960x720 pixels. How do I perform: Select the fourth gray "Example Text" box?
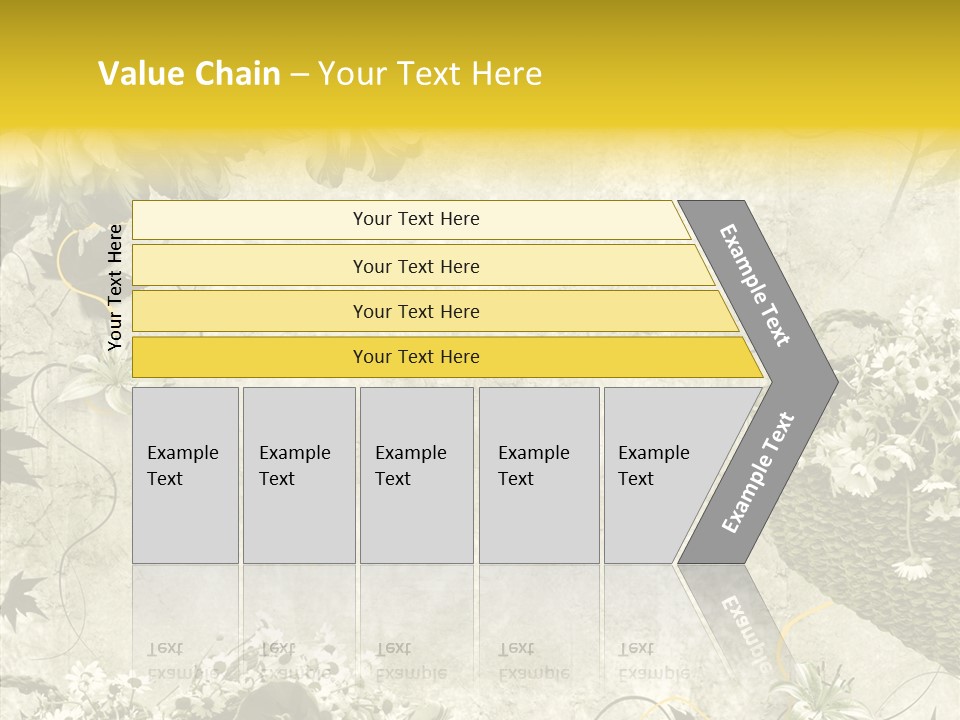tap(538, 475)
